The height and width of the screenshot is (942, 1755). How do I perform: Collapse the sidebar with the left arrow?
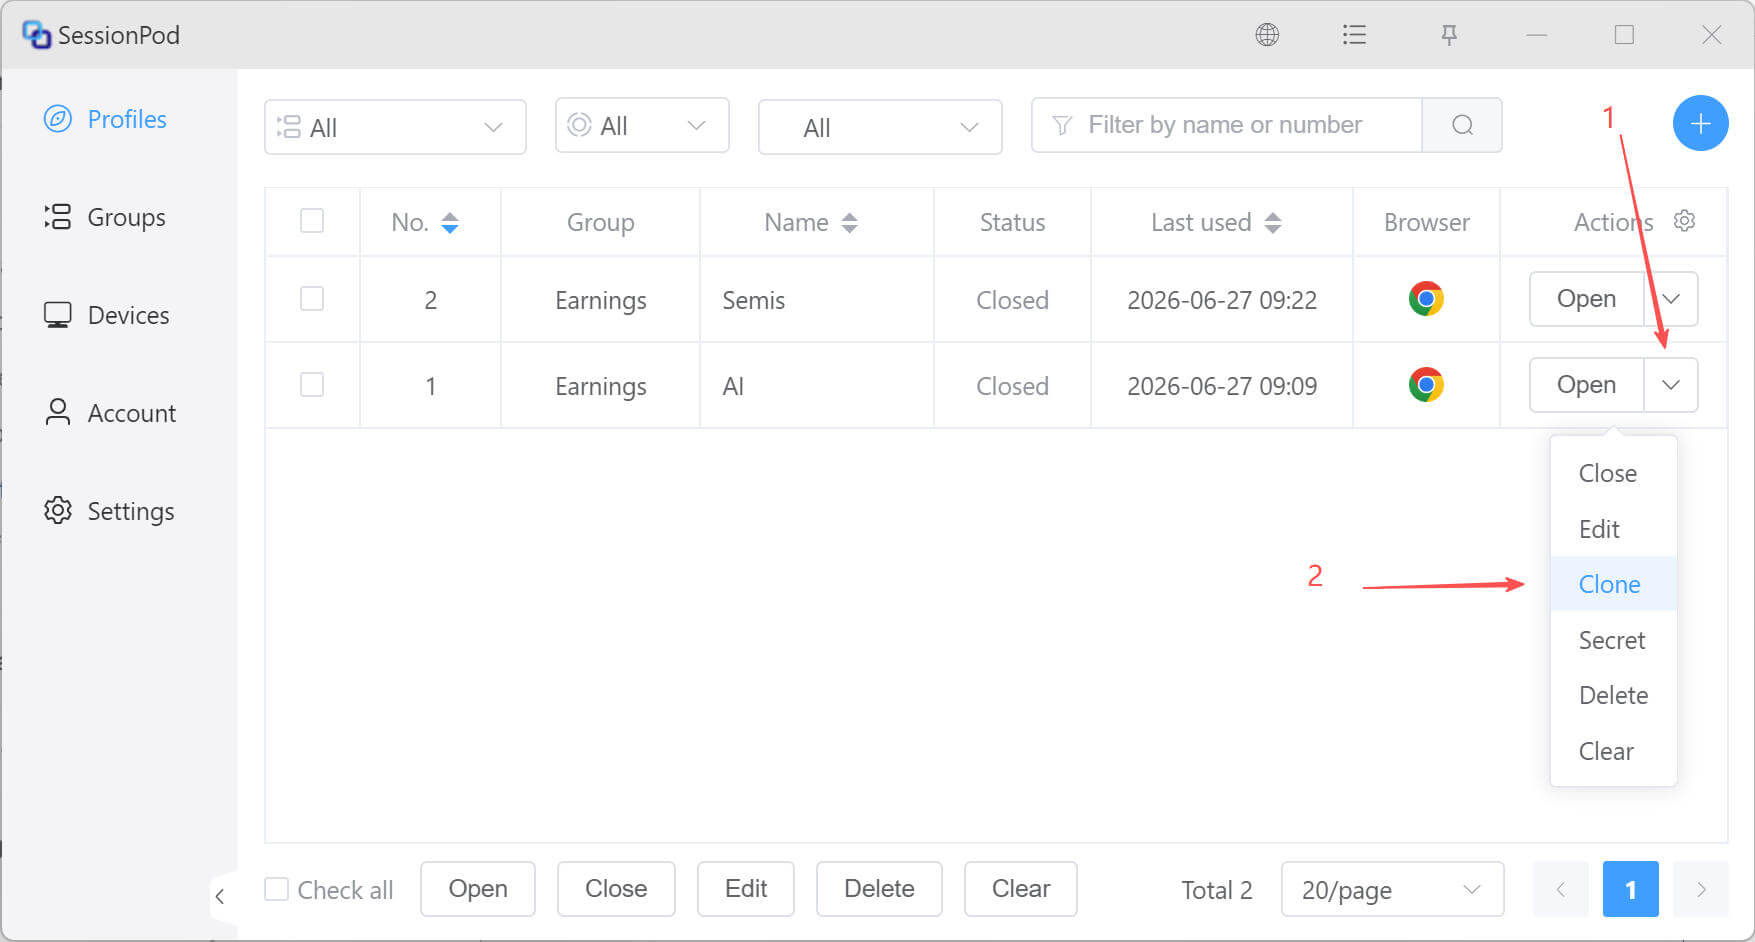pyautogui.click(x=220, y=896)
